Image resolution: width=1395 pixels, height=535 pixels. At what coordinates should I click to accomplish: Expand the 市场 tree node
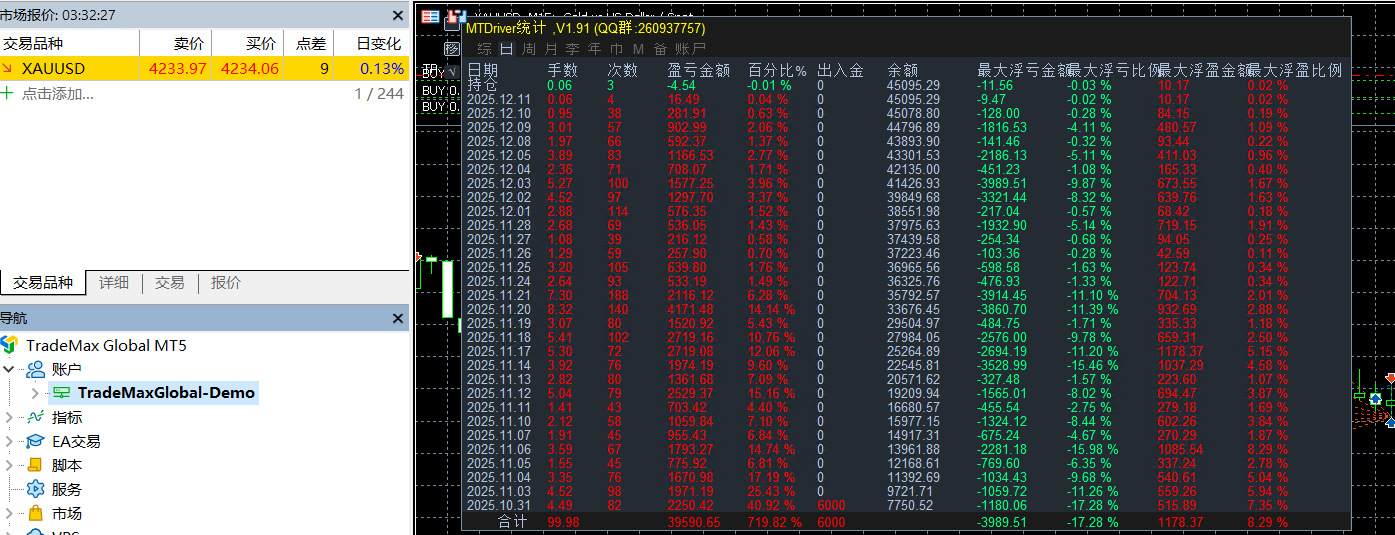[9, 513]
